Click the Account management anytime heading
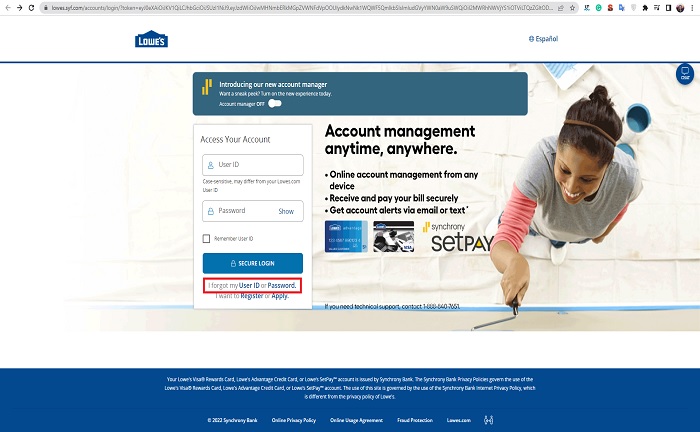Image resolution: width=700 pixels, height=432 pixels. click(x=400, y=140)
